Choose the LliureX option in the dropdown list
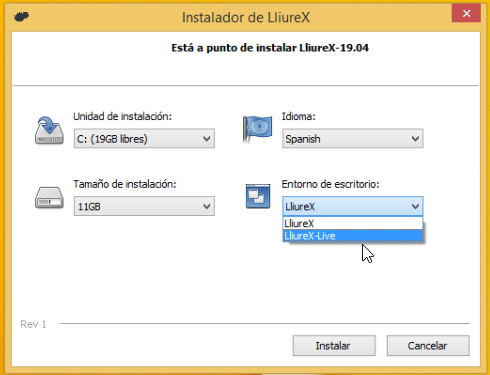Image resolution: width=490 pixels, height=375 pixels. pos(353,223)
